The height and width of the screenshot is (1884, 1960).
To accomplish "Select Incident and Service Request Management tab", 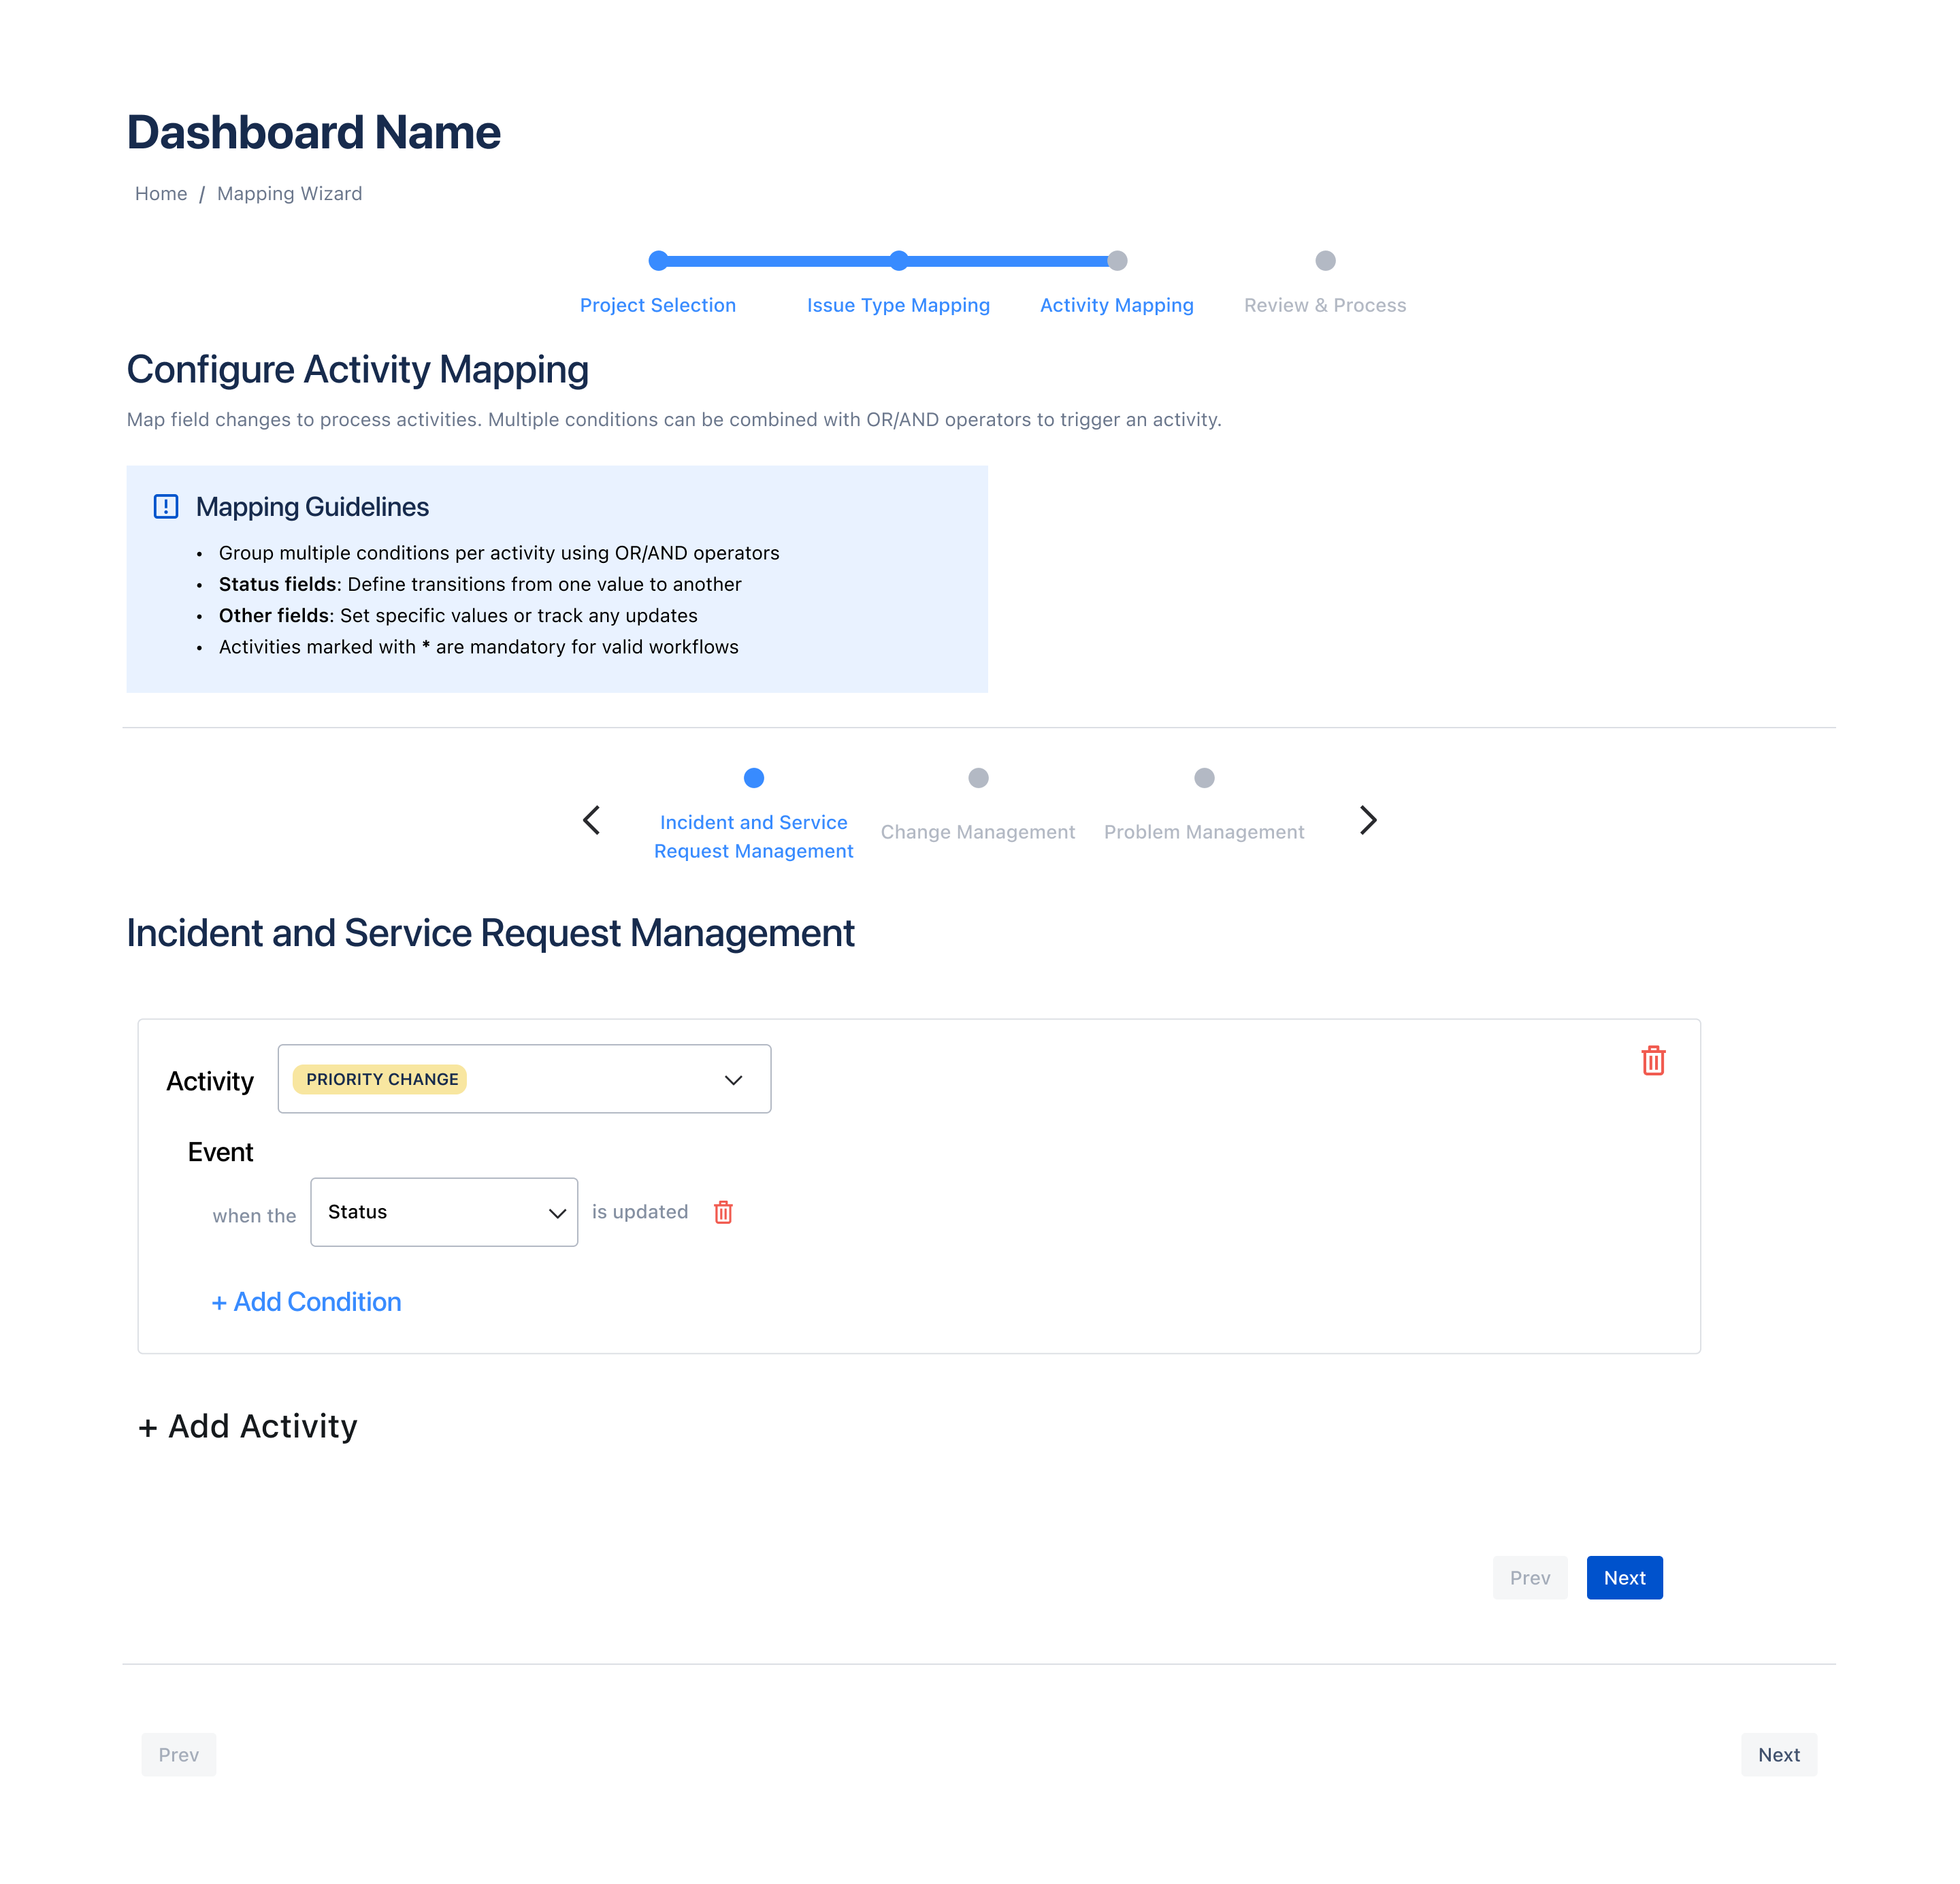I will click(x=753, y=836).
